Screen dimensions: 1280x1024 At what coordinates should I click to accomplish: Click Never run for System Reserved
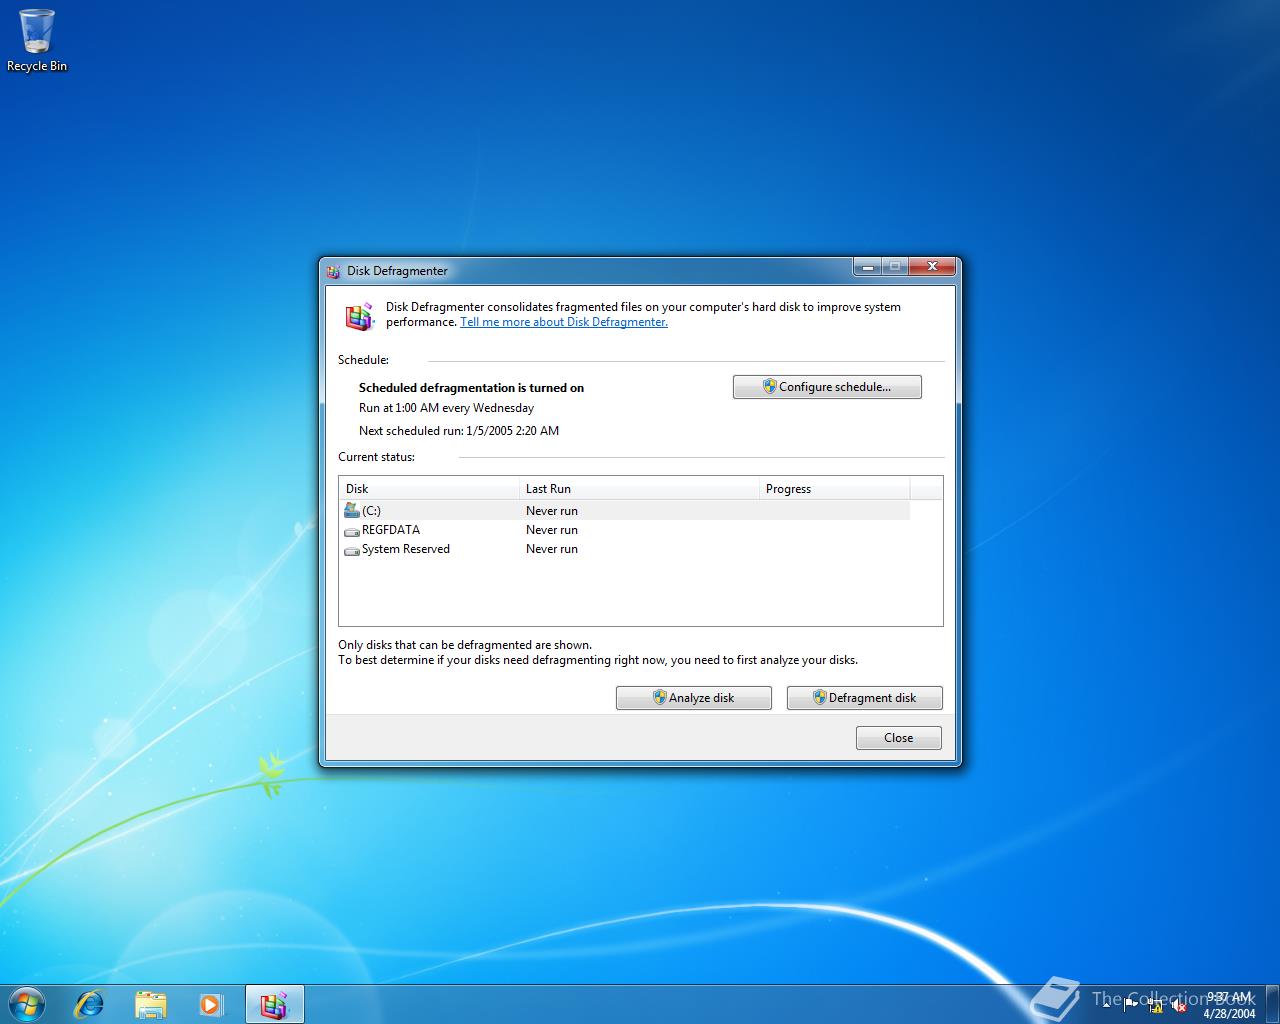click(552, 549)
